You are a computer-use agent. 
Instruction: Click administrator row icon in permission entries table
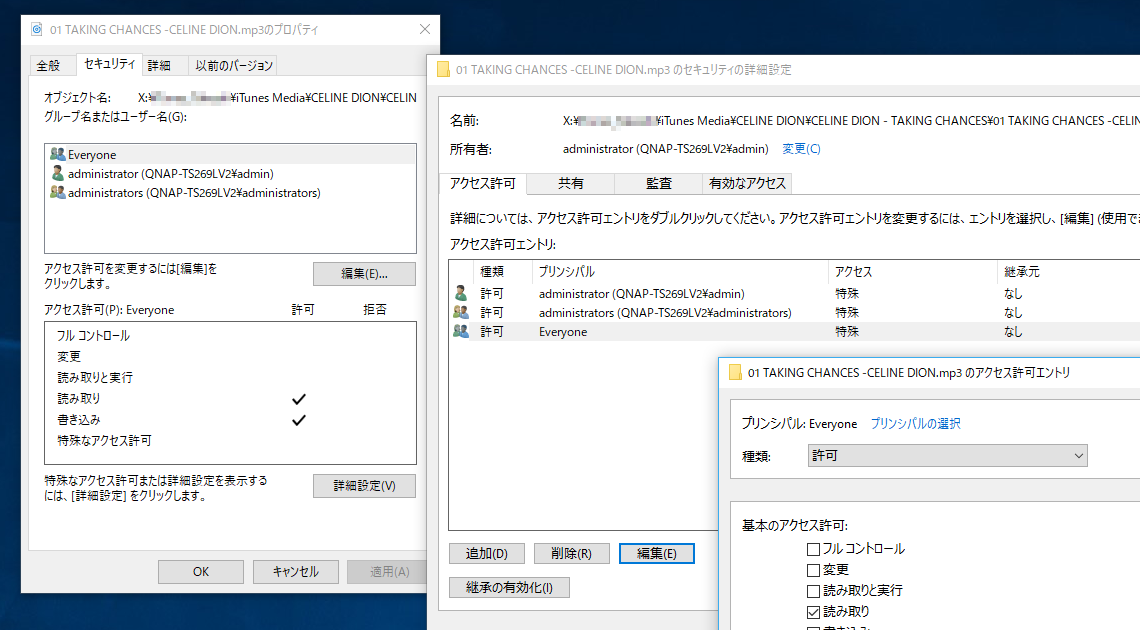461,294
